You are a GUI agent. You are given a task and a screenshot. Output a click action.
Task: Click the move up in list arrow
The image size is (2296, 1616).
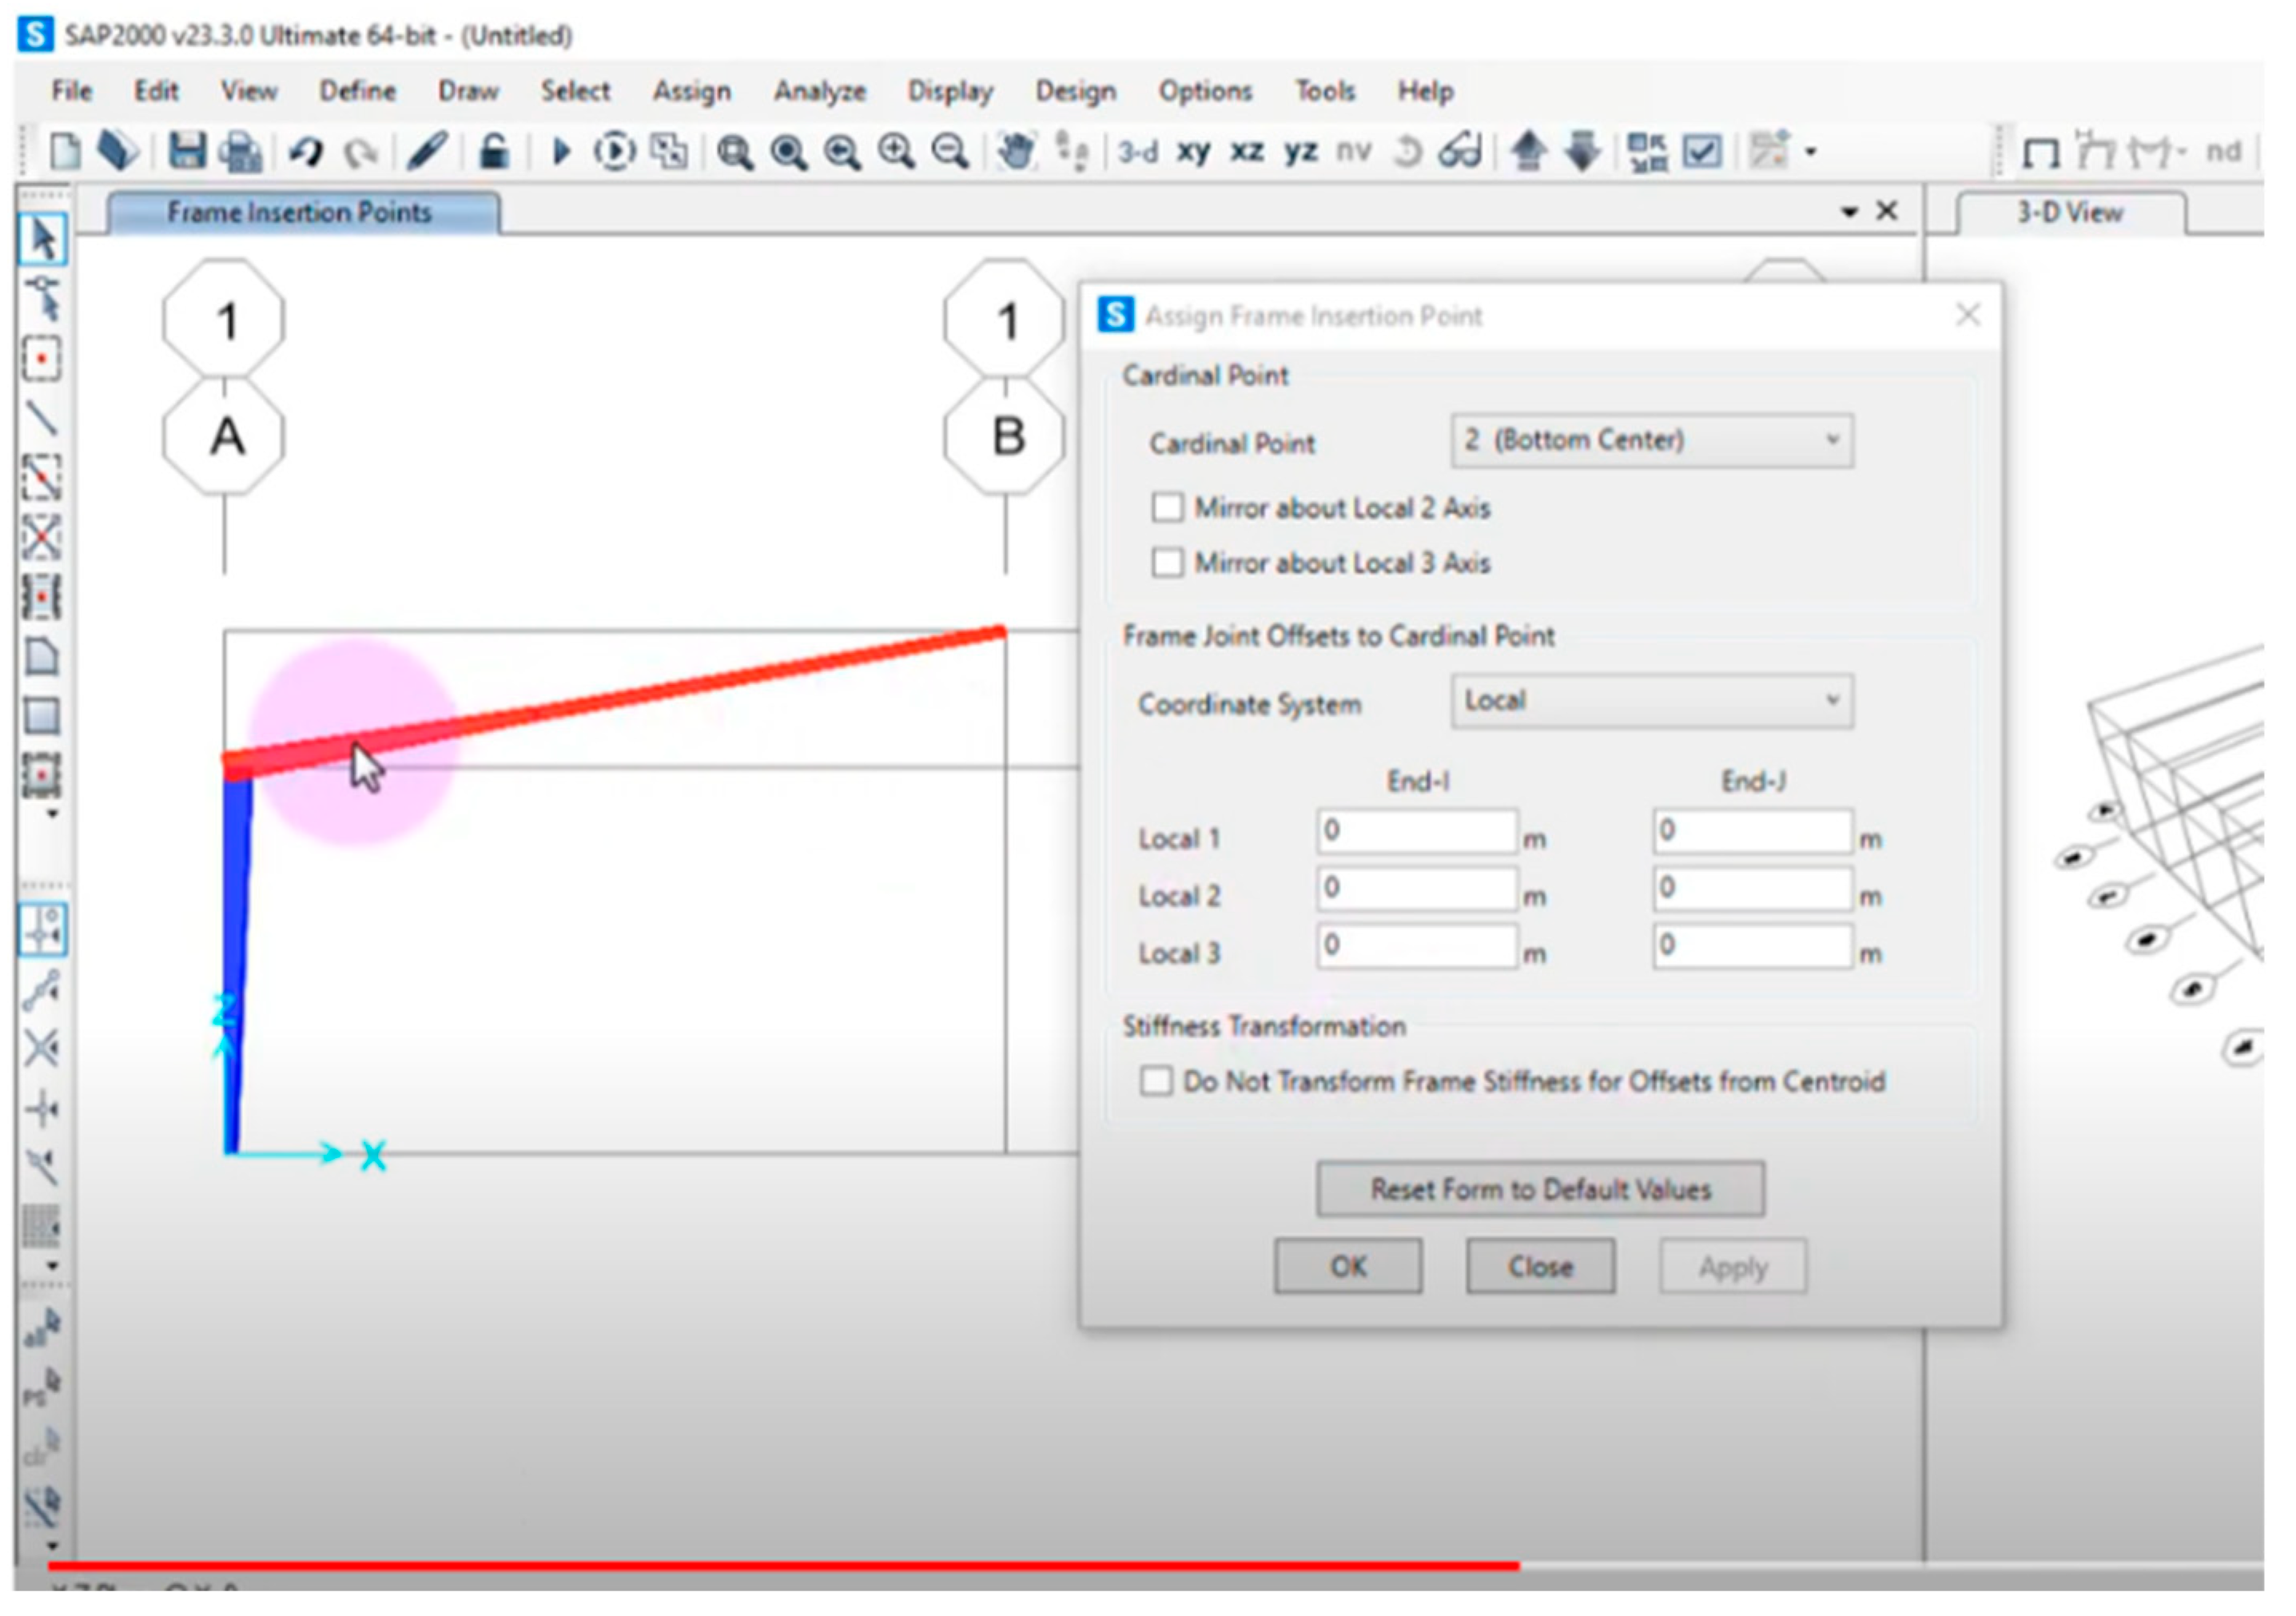[1528, 152]
